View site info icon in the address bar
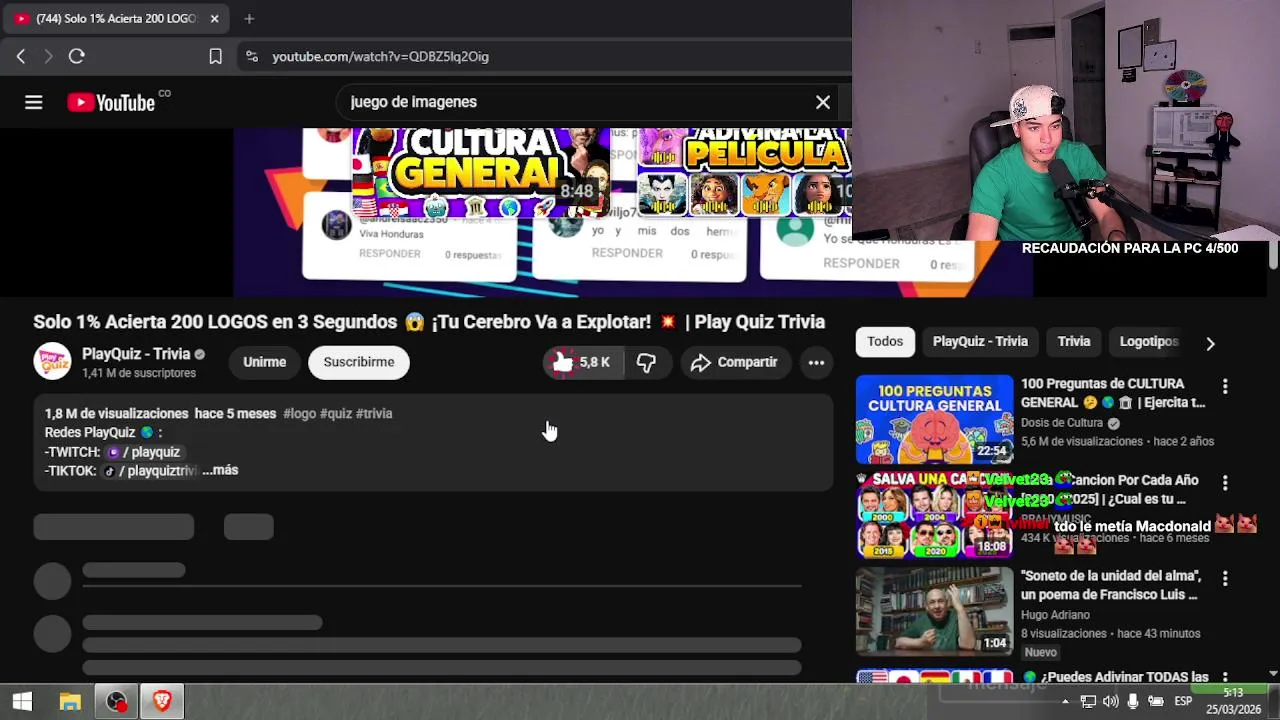This screenshot has height=720, width=1280. click(251, 57)
